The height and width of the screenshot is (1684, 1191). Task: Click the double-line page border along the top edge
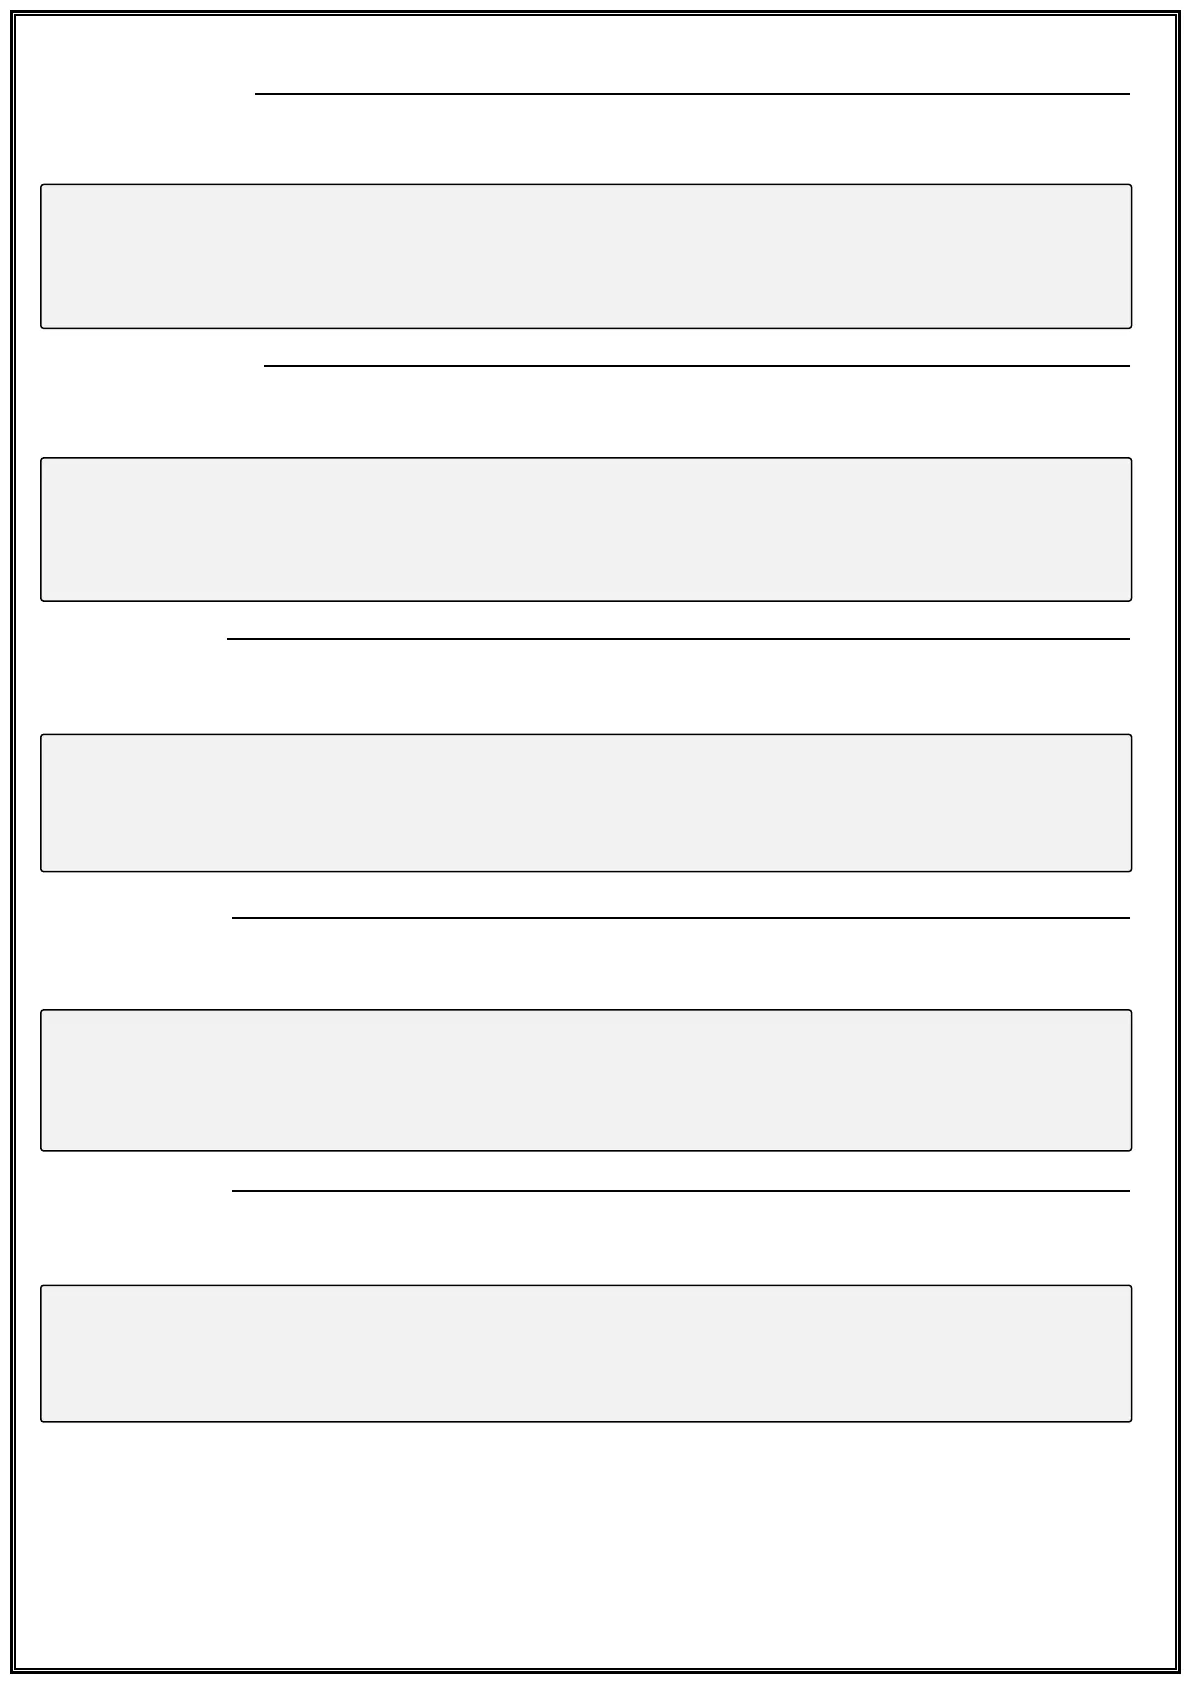[595, 15]
